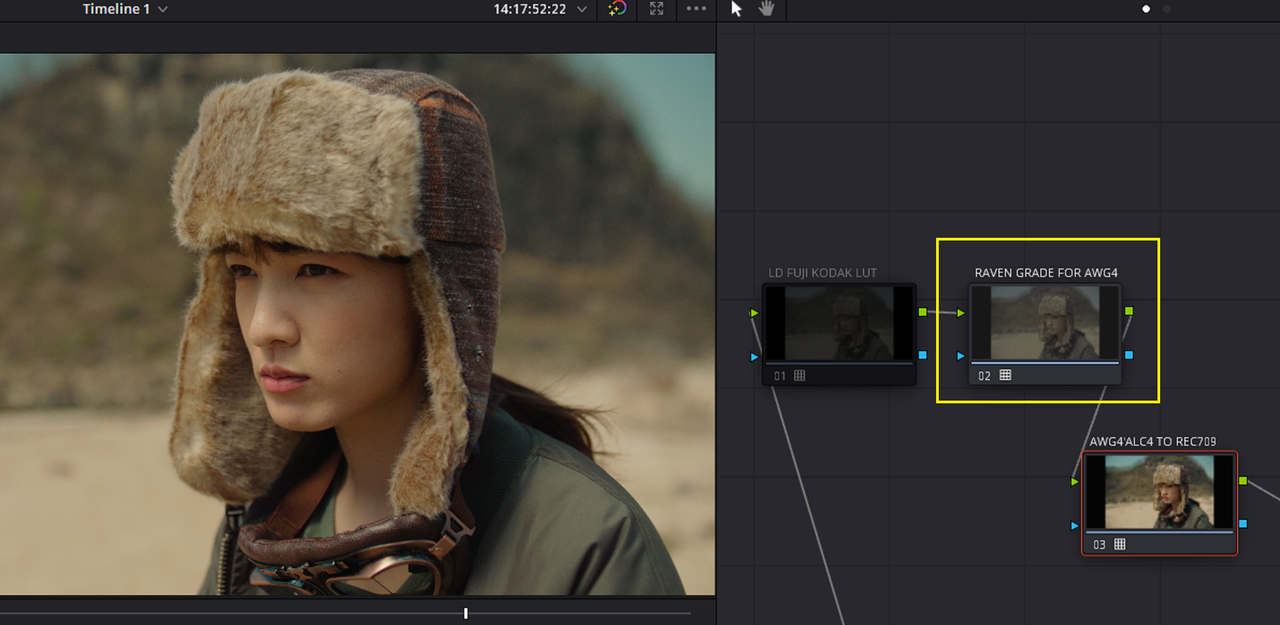Screen dimensions: 1280x625
Task: Click blue key output of node 03
Action: (1243, 524)
